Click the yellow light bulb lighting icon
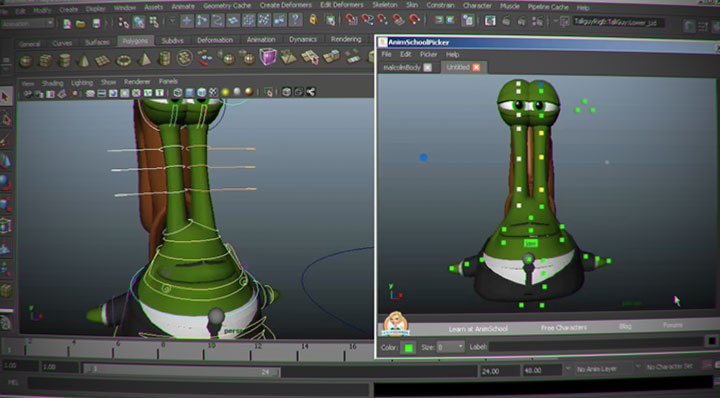 pyautogui.click(x=225, y=93)
